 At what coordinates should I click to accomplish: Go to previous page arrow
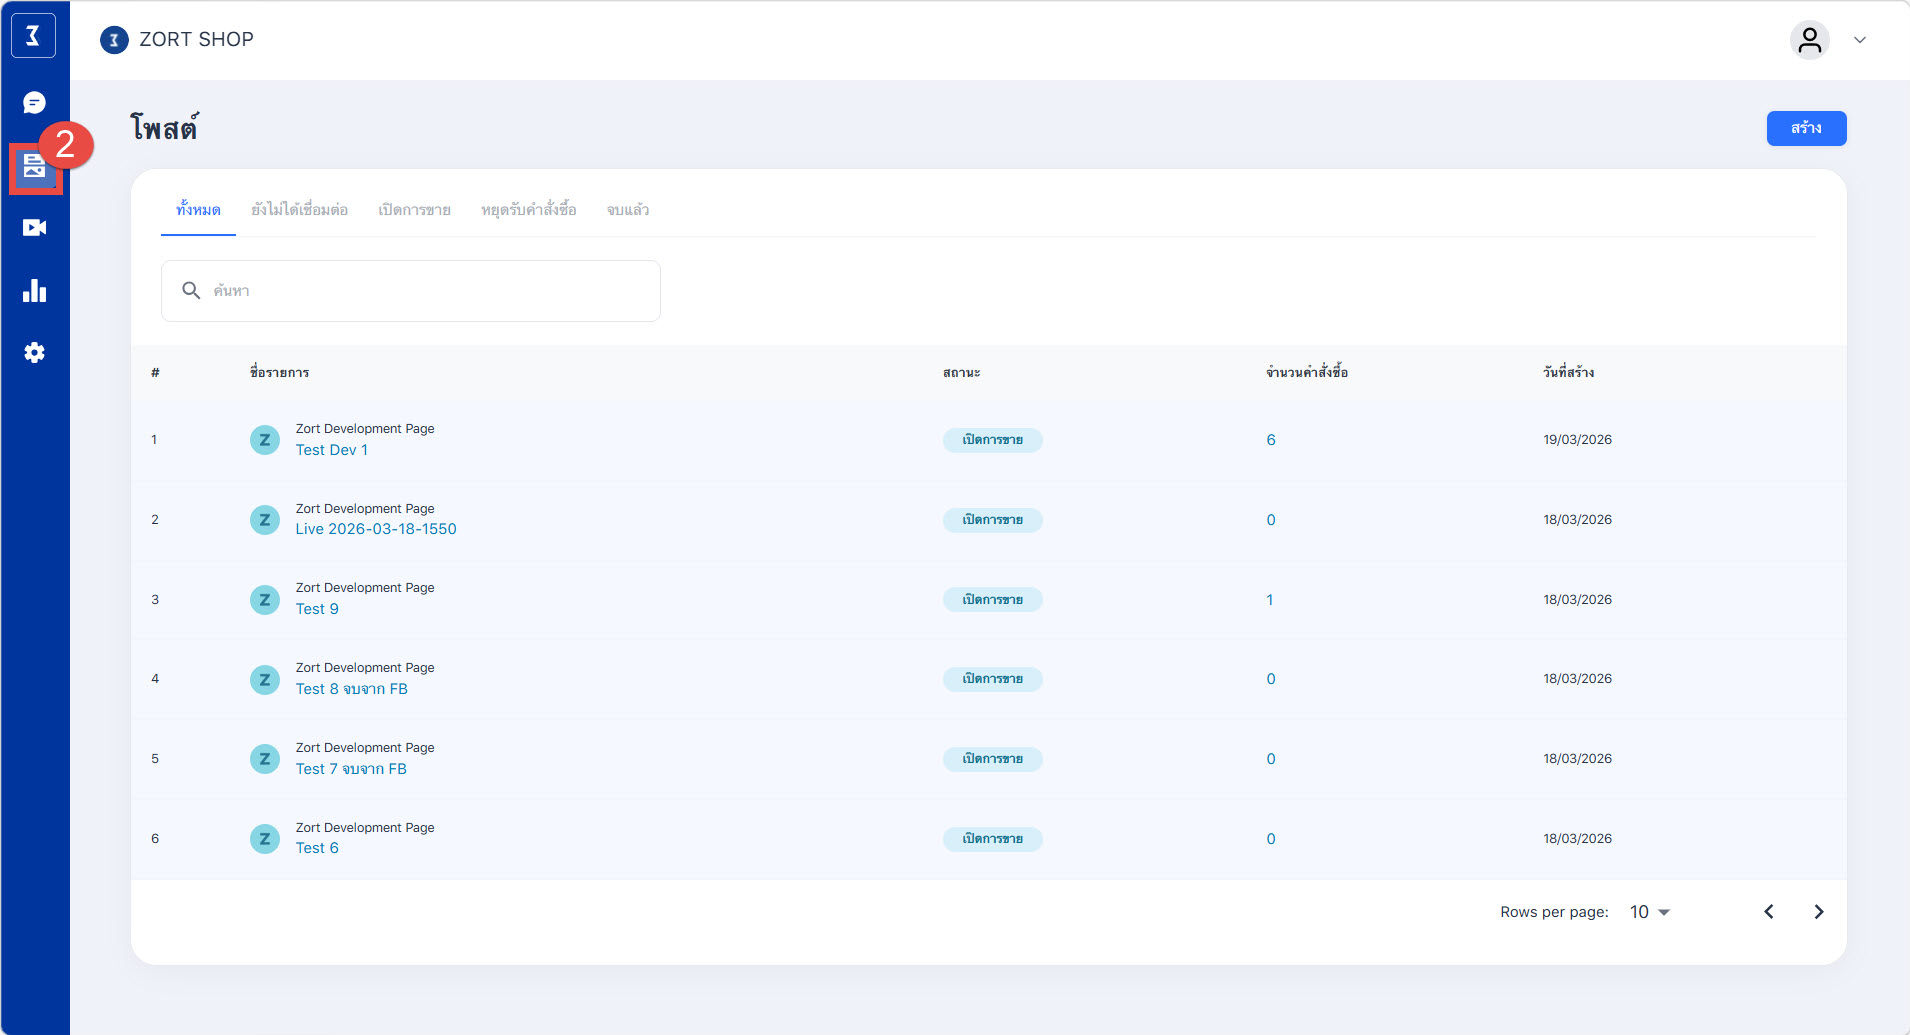pyautogui.click(x=1769, y=912)
